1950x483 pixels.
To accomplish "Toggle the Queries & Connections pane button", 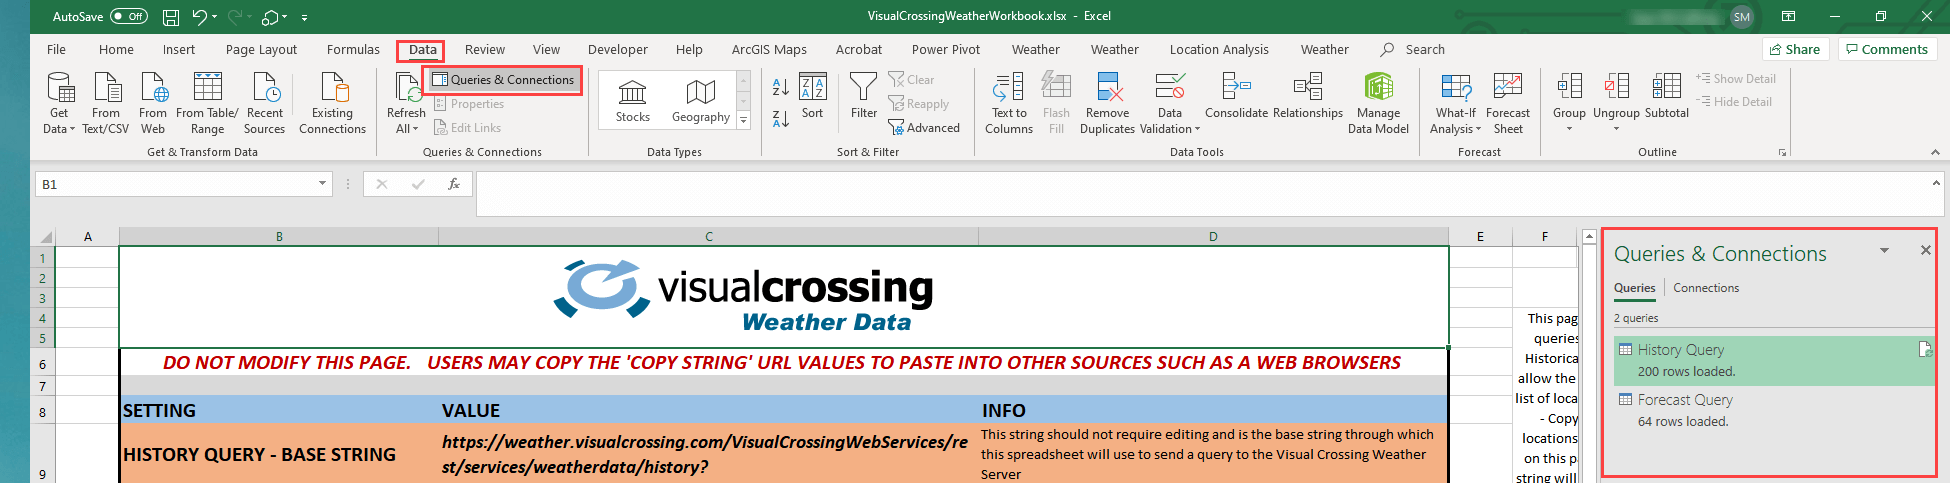I will pos(503,80).
